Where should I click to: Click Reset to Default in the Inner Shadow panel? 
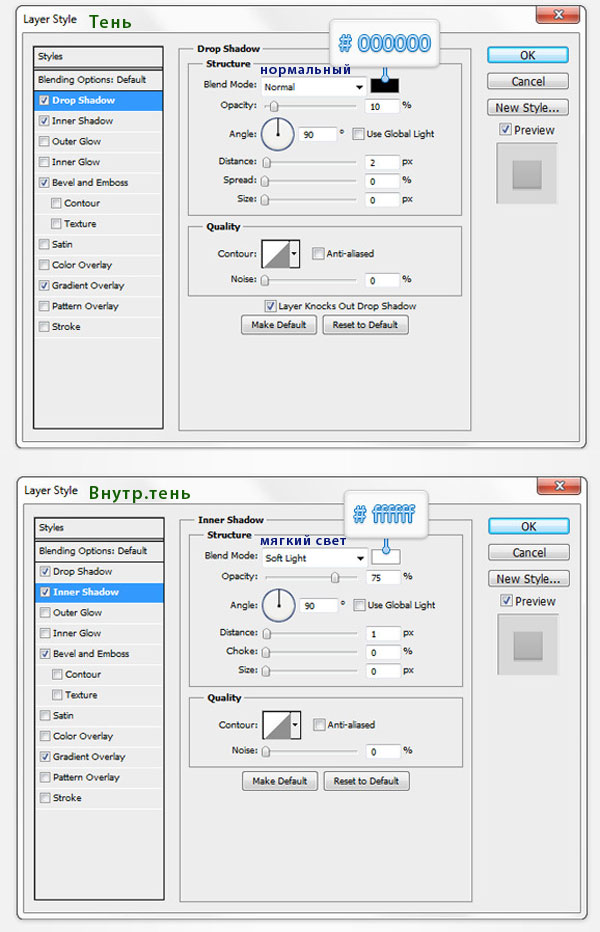[x=366, y=781]
